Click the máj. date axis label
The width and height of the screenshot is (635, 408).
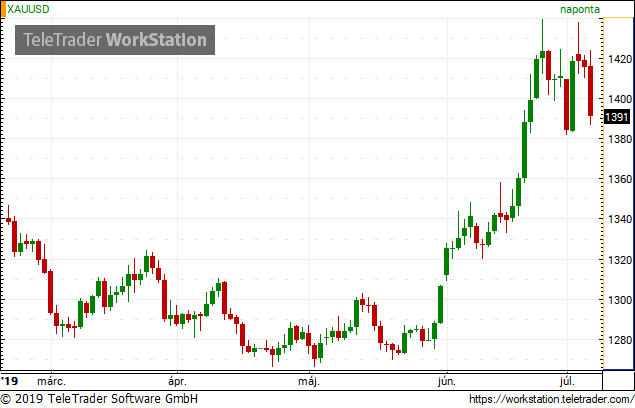coord(309,381)
